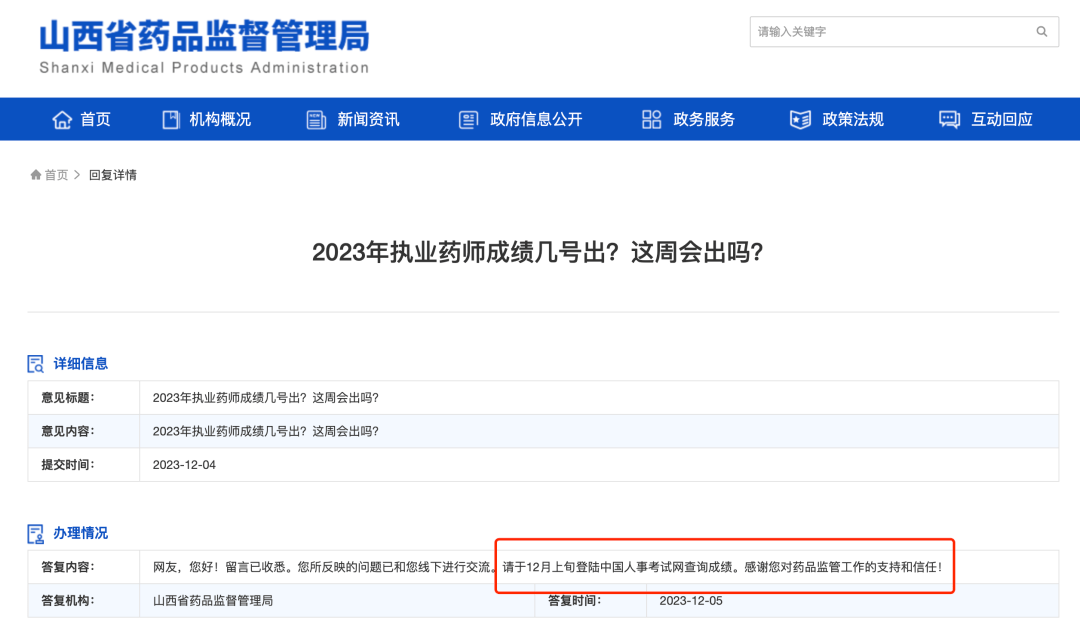Focus the keyword search input field
This screenshot has height=637, width=1080.
904,32
